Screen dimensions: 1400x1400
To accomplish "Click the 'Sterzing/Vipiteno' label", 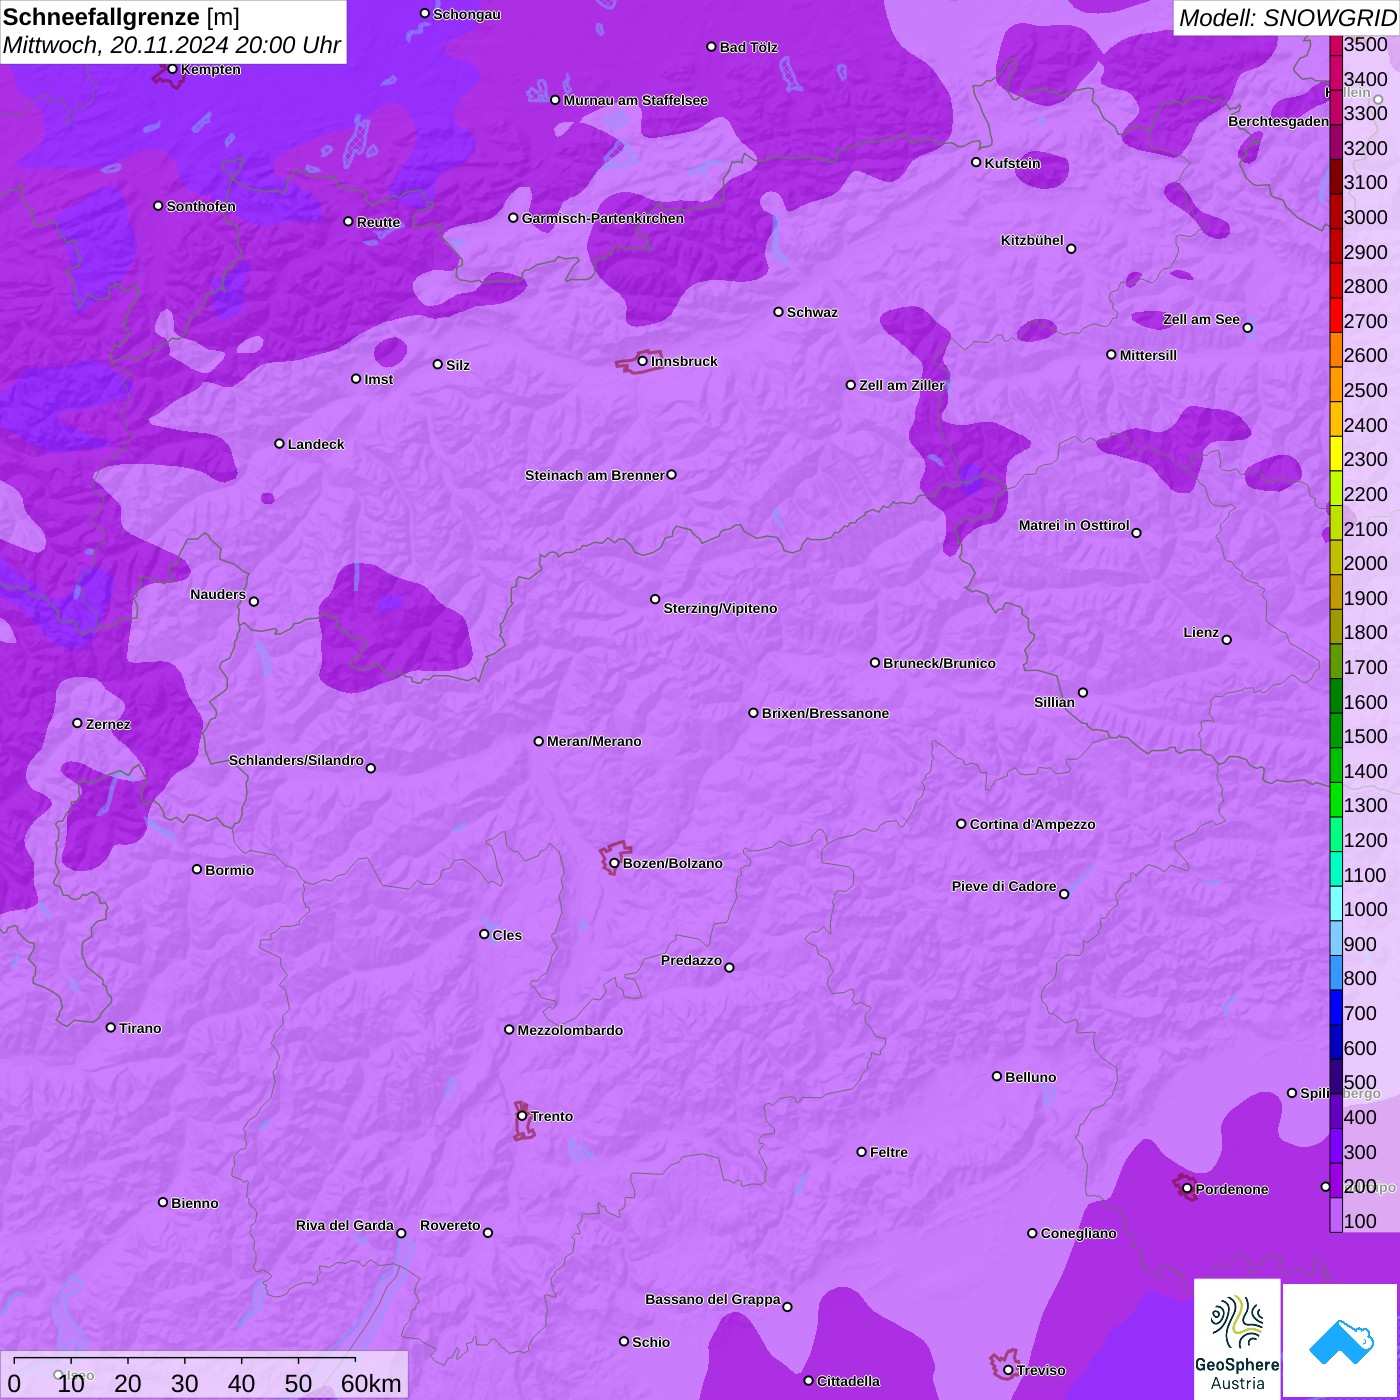I will [x=720, y=608].
